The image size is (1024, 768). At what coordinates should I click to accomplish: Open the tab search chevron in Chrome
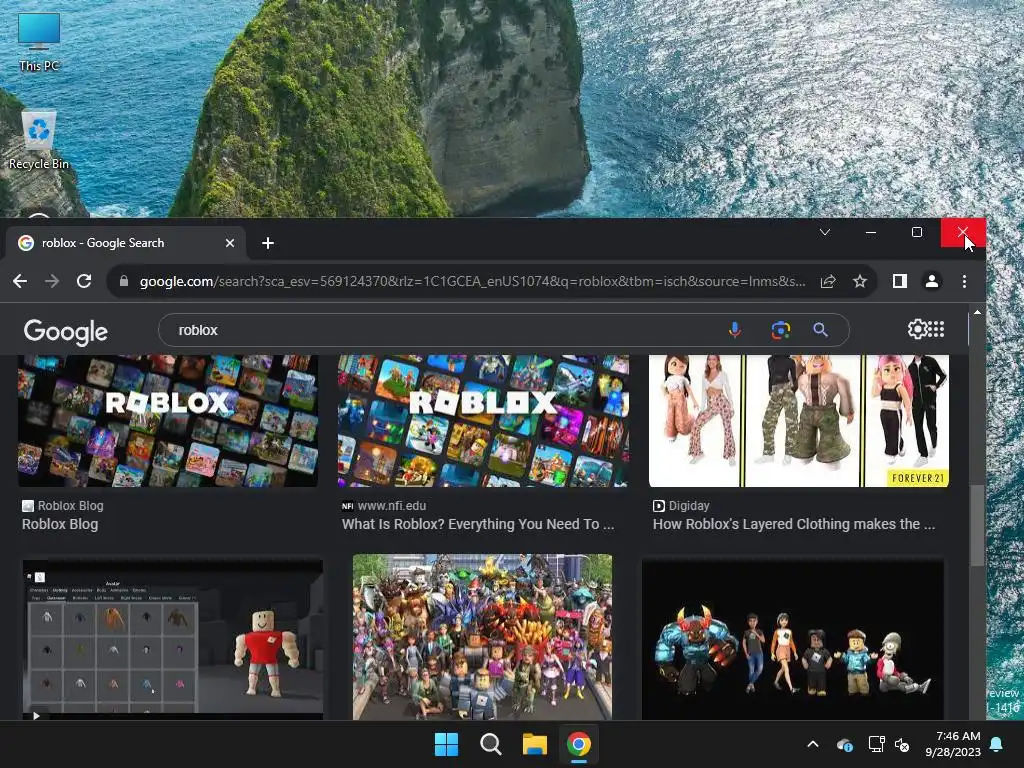825,232
